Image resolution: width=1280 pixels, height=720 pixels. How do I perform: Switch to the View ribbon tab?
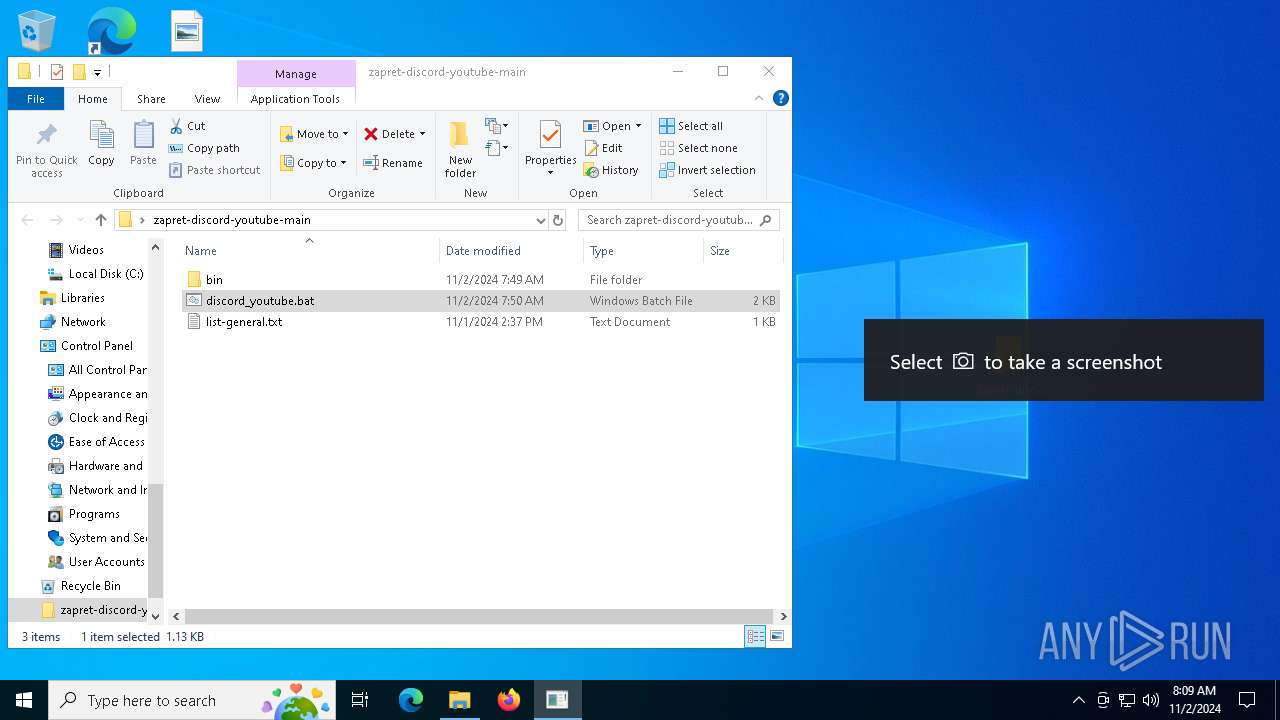pos(207,99)
